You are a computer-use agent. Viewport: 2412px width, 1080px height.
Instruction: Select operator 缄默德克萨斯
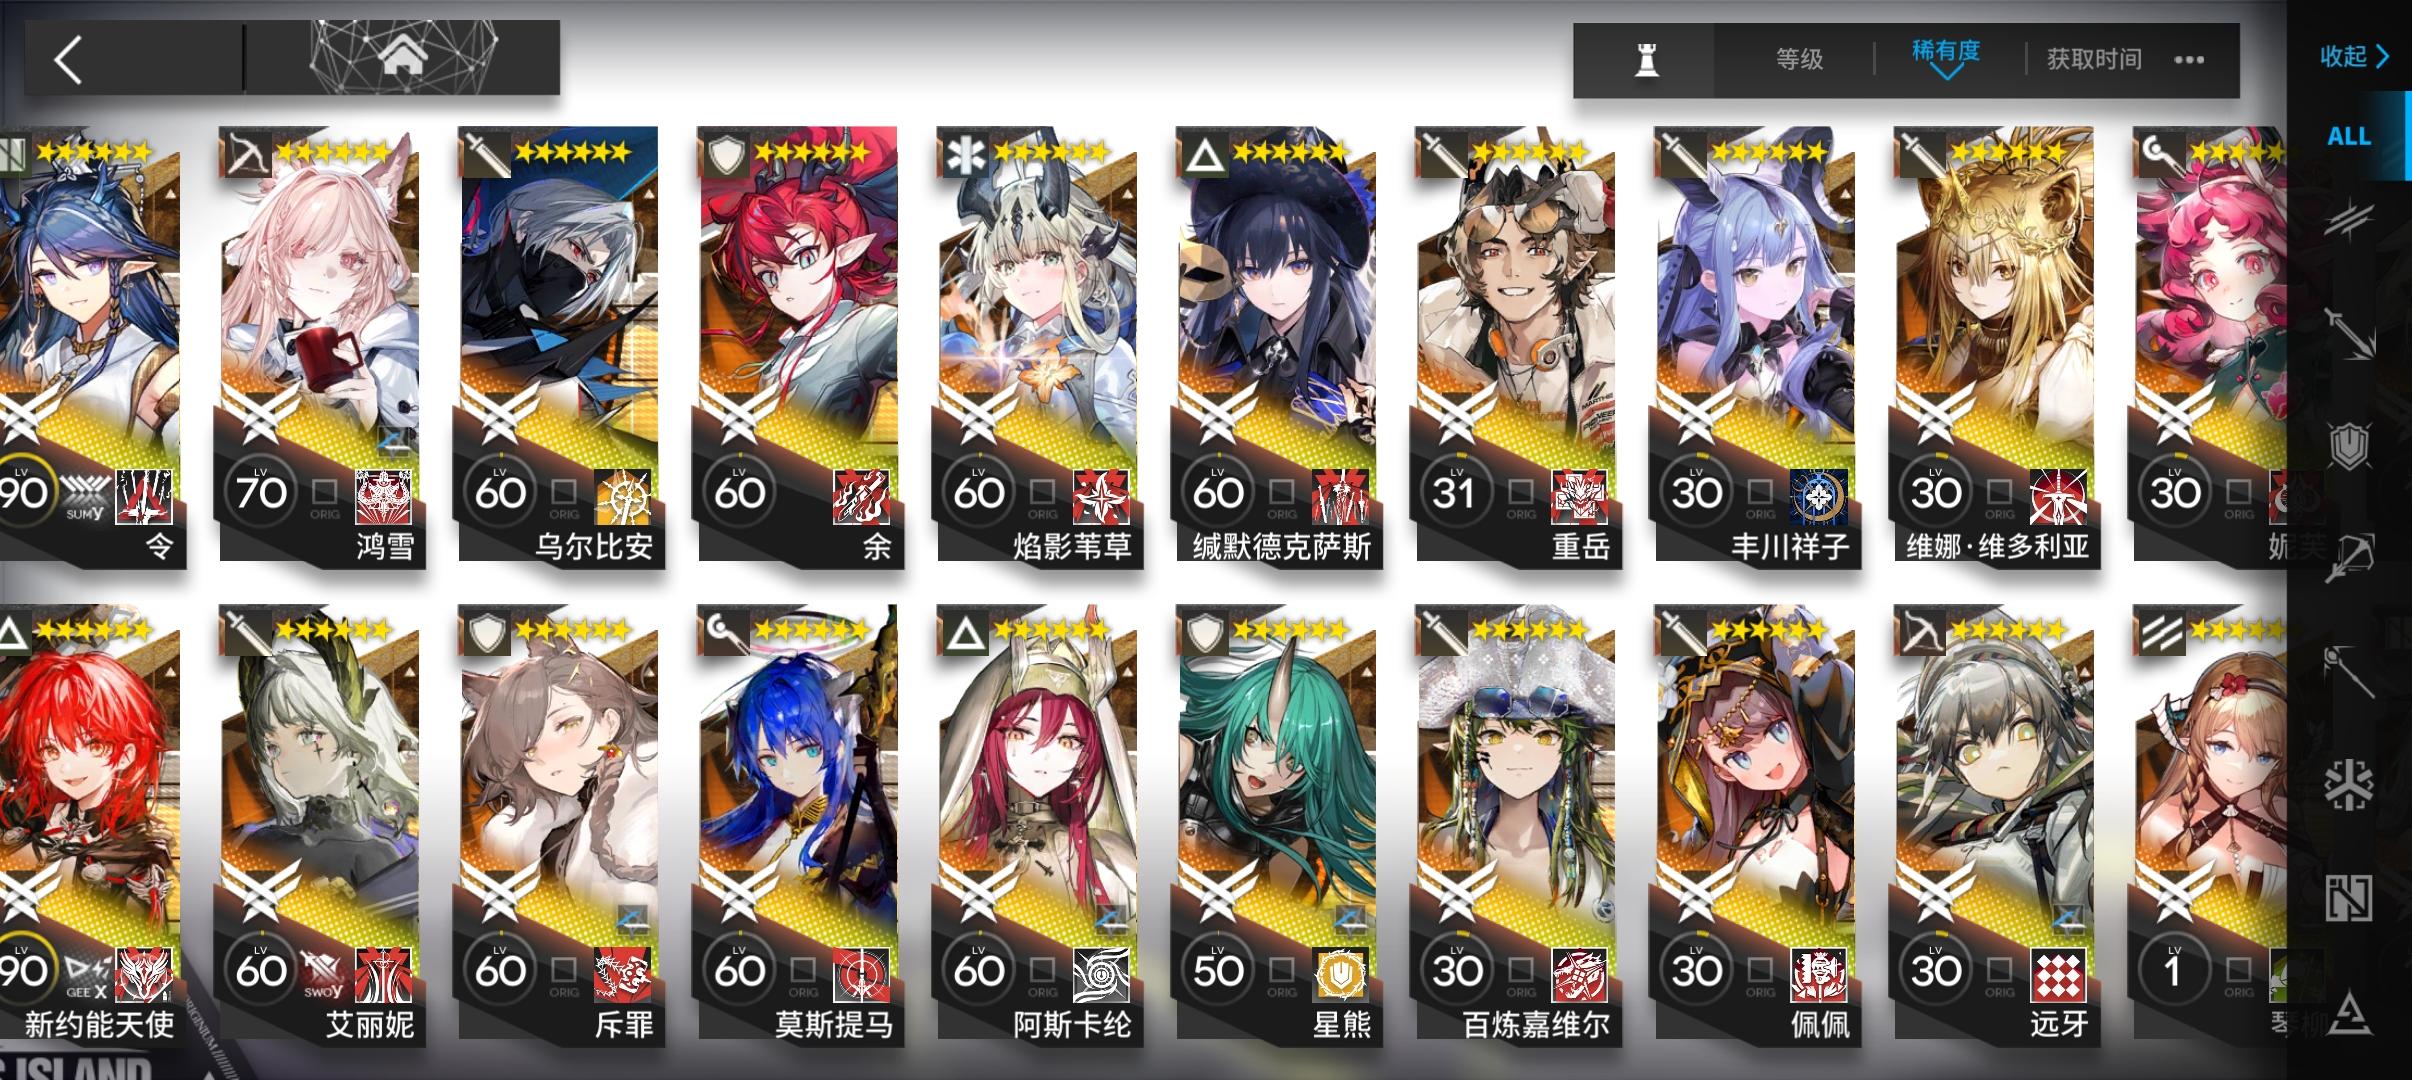(x=1277, y=347)
